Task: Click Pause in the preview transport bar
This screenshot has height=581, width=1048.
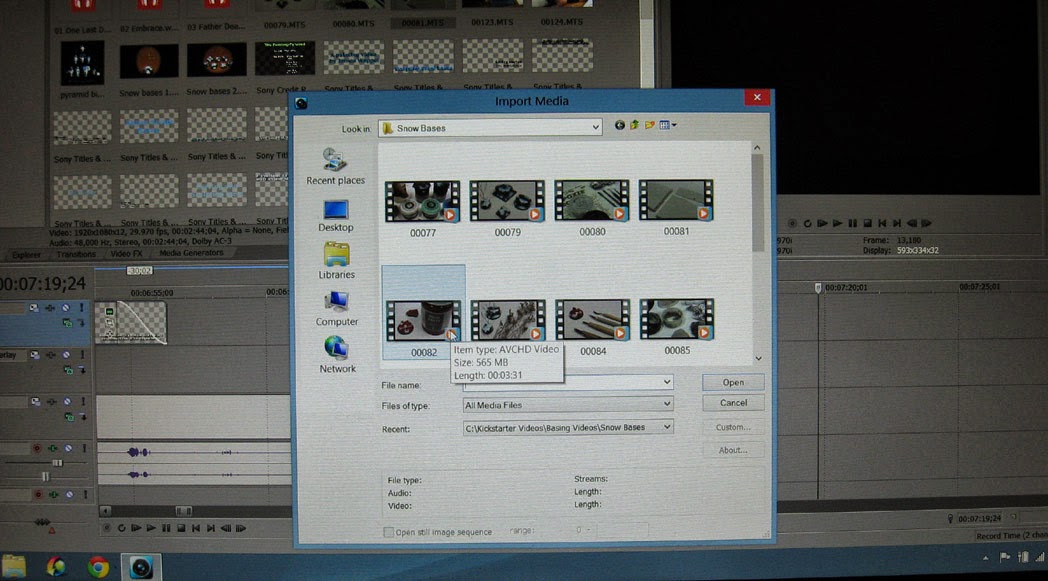Action: pyautogui.click(x=852, y=223)
